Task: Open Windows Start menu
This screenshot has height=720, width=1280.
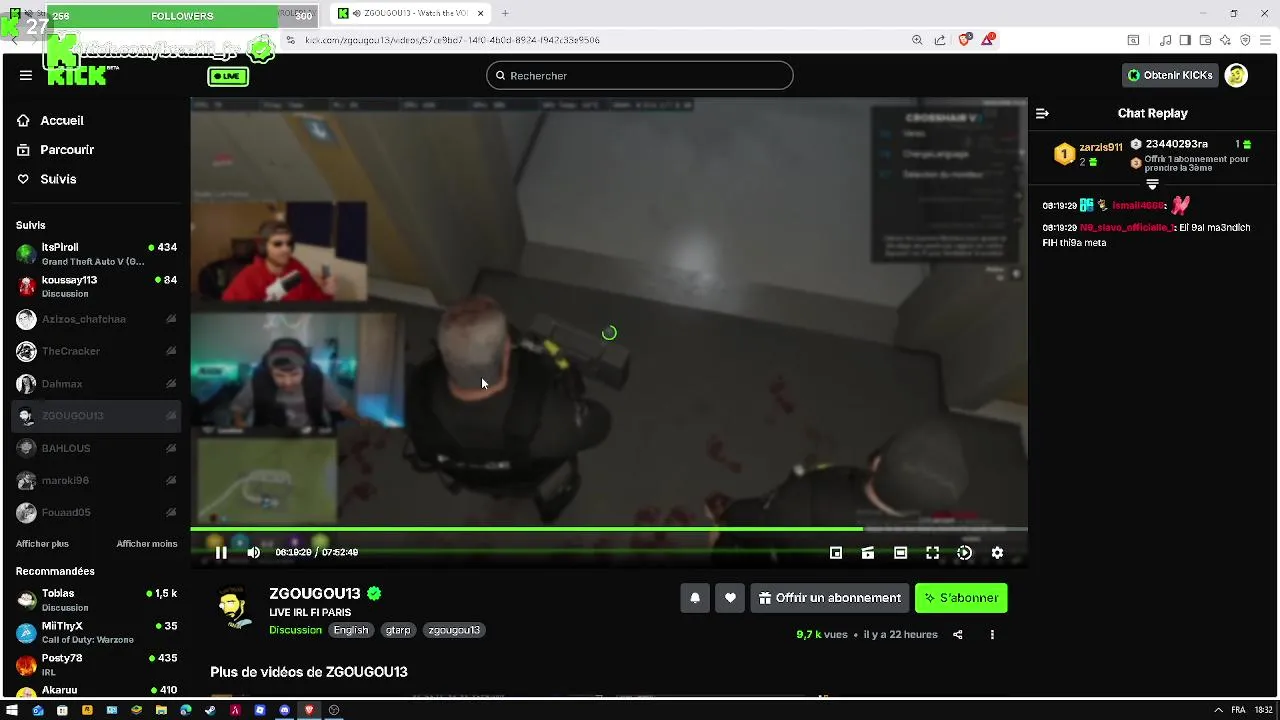Action: [x=12, y=710]
